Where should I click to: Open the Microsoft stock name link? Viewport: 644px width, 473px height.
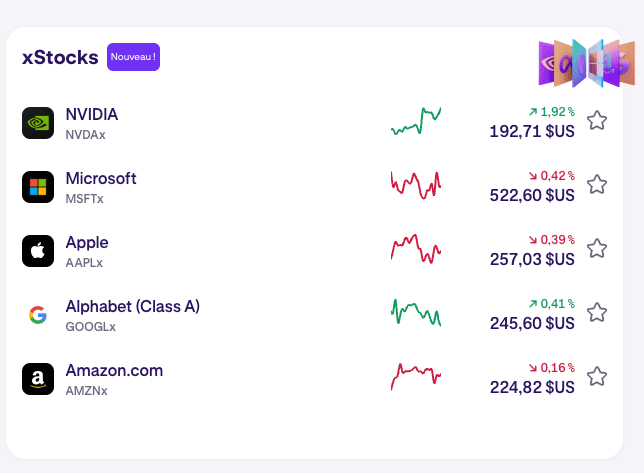tap(101, 178)
